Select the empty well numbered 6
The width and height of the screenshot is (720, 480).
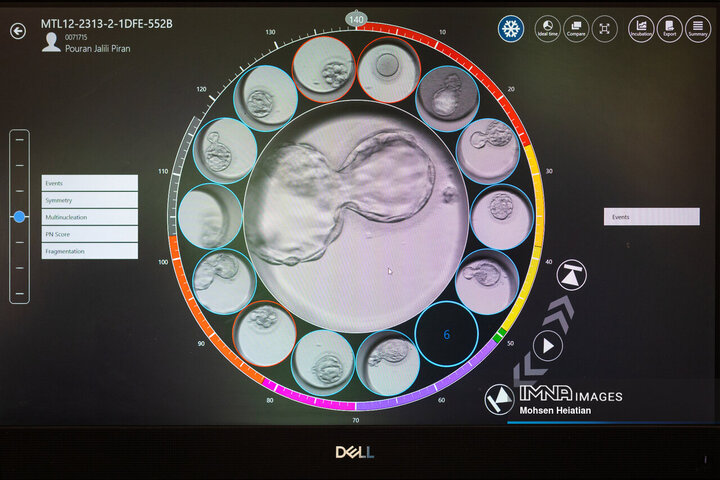(446, 334)
